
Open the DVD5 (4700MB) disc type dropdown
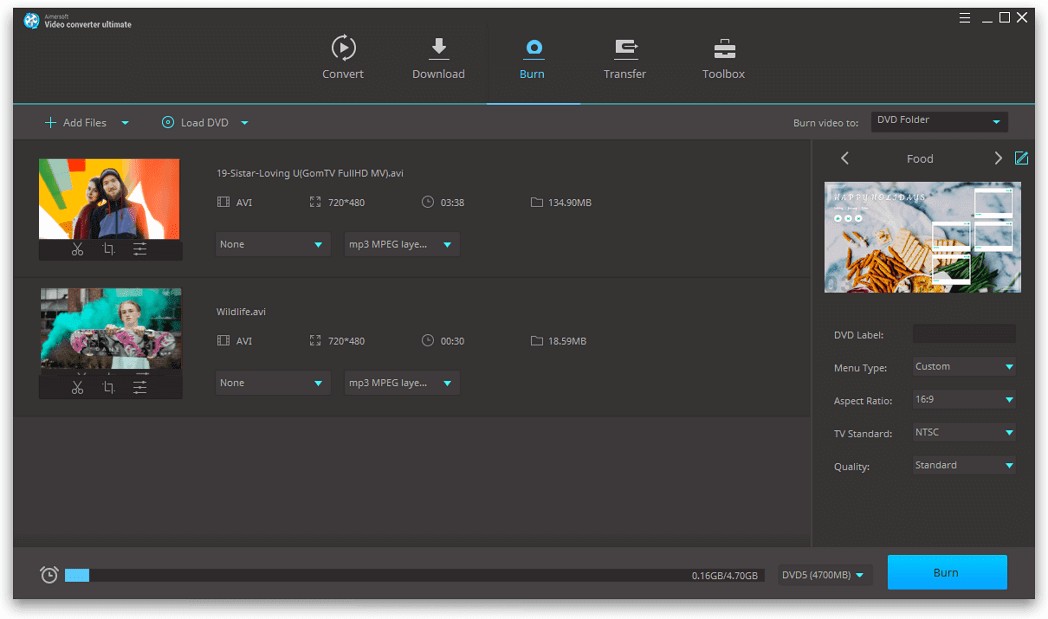point(824,573)
